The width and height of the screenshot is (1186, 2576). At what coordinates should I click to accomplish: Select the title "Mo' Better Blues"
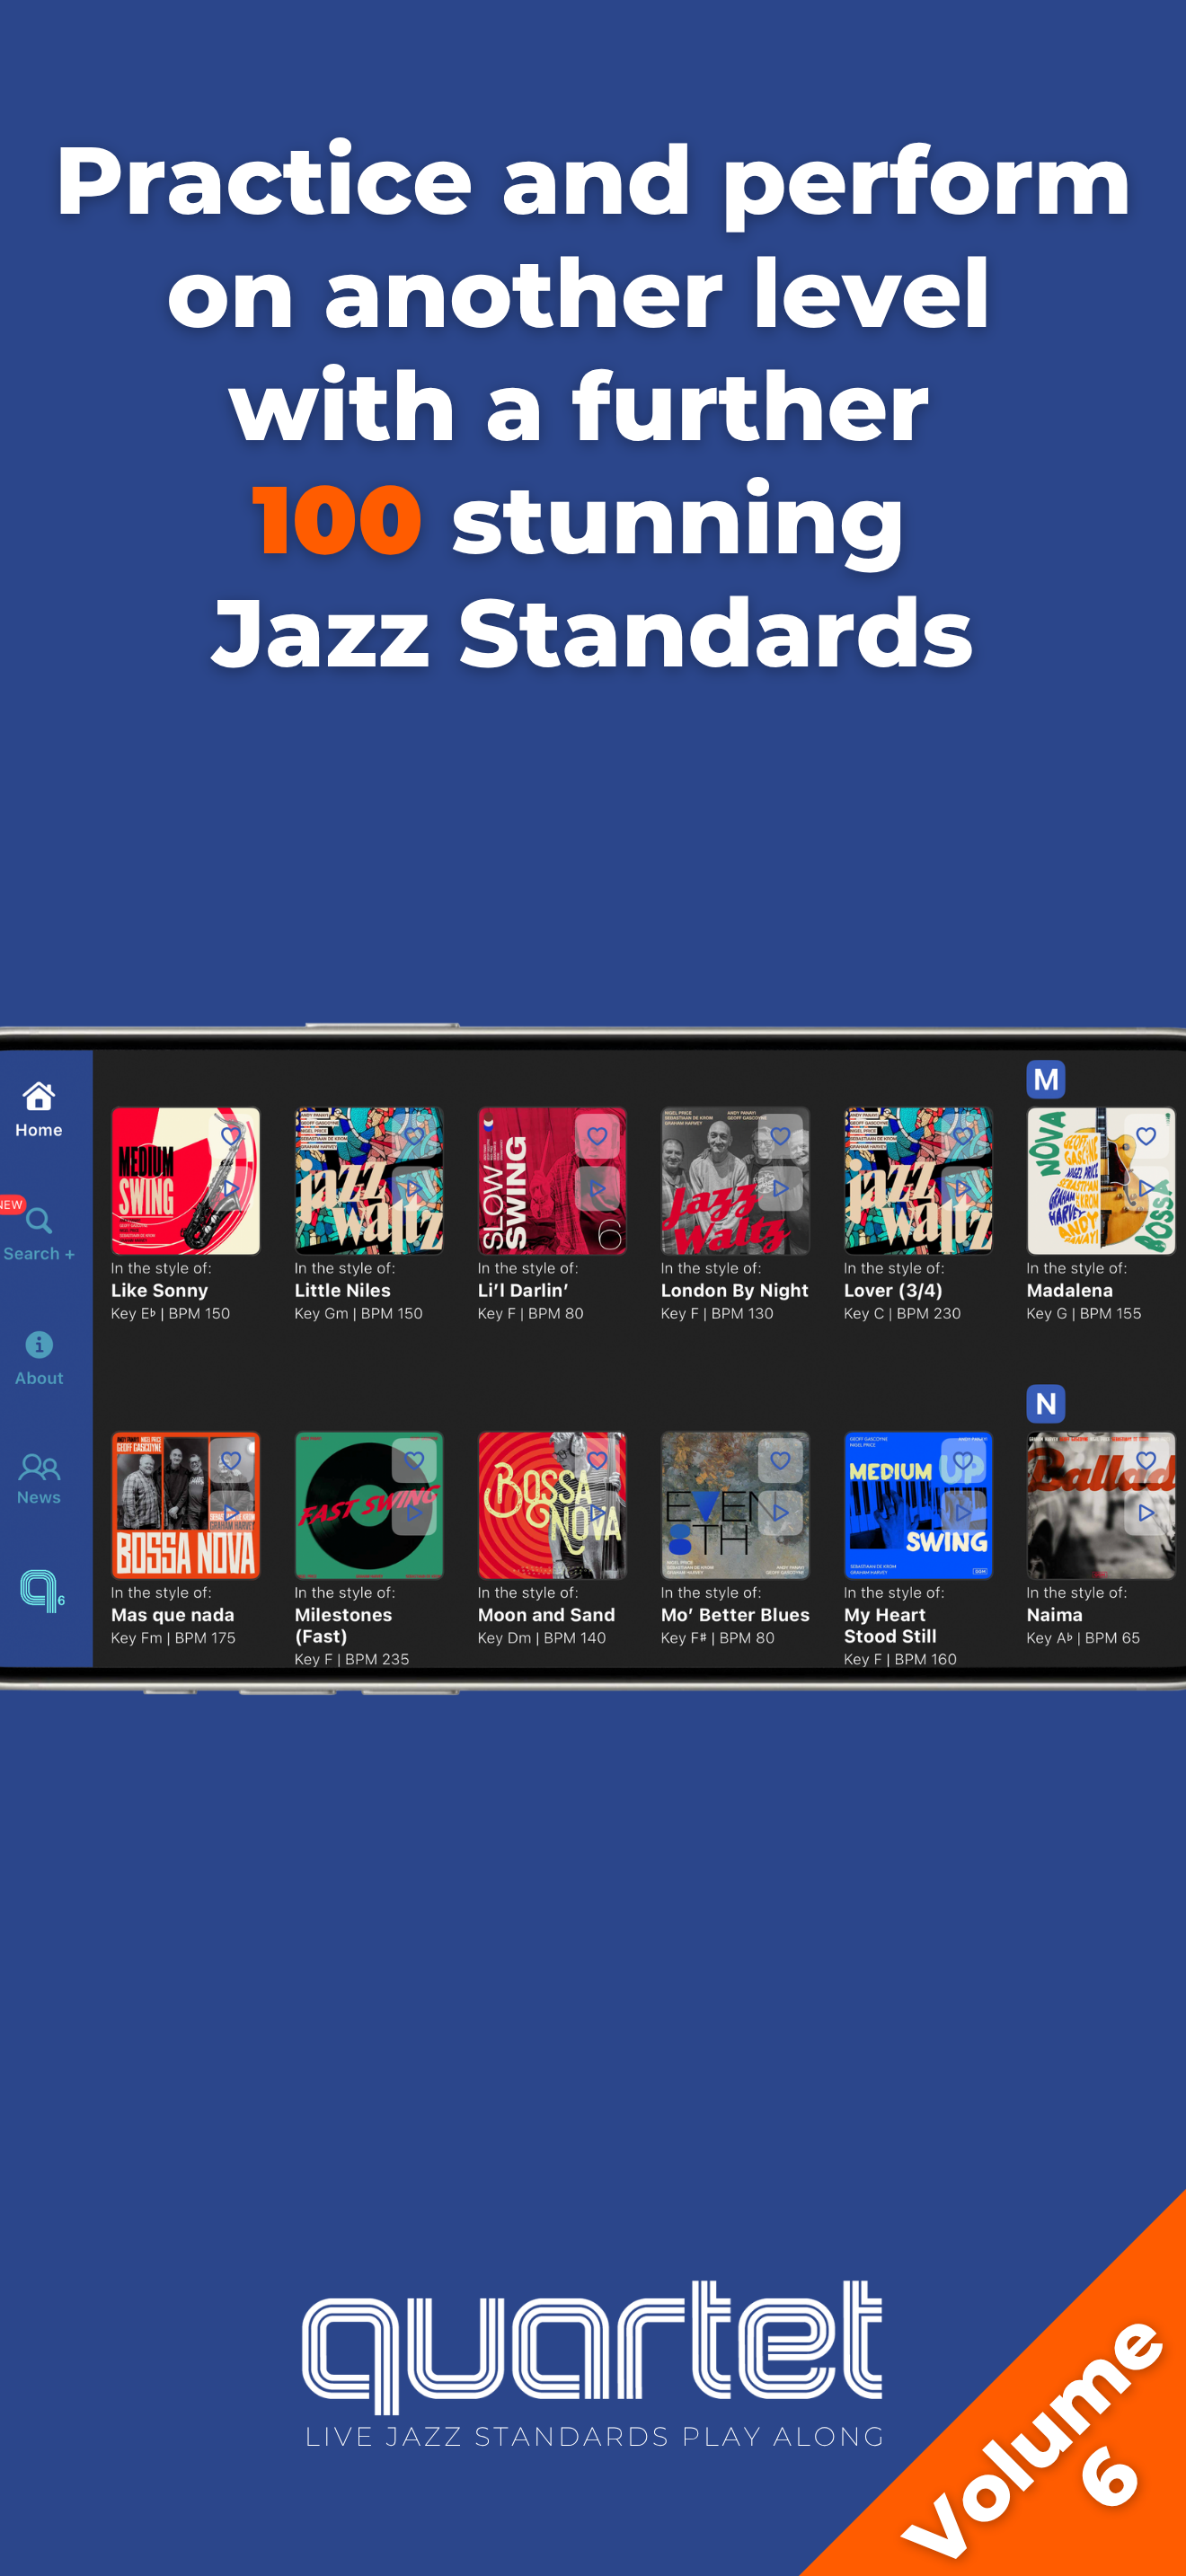tap(735, 1615)
